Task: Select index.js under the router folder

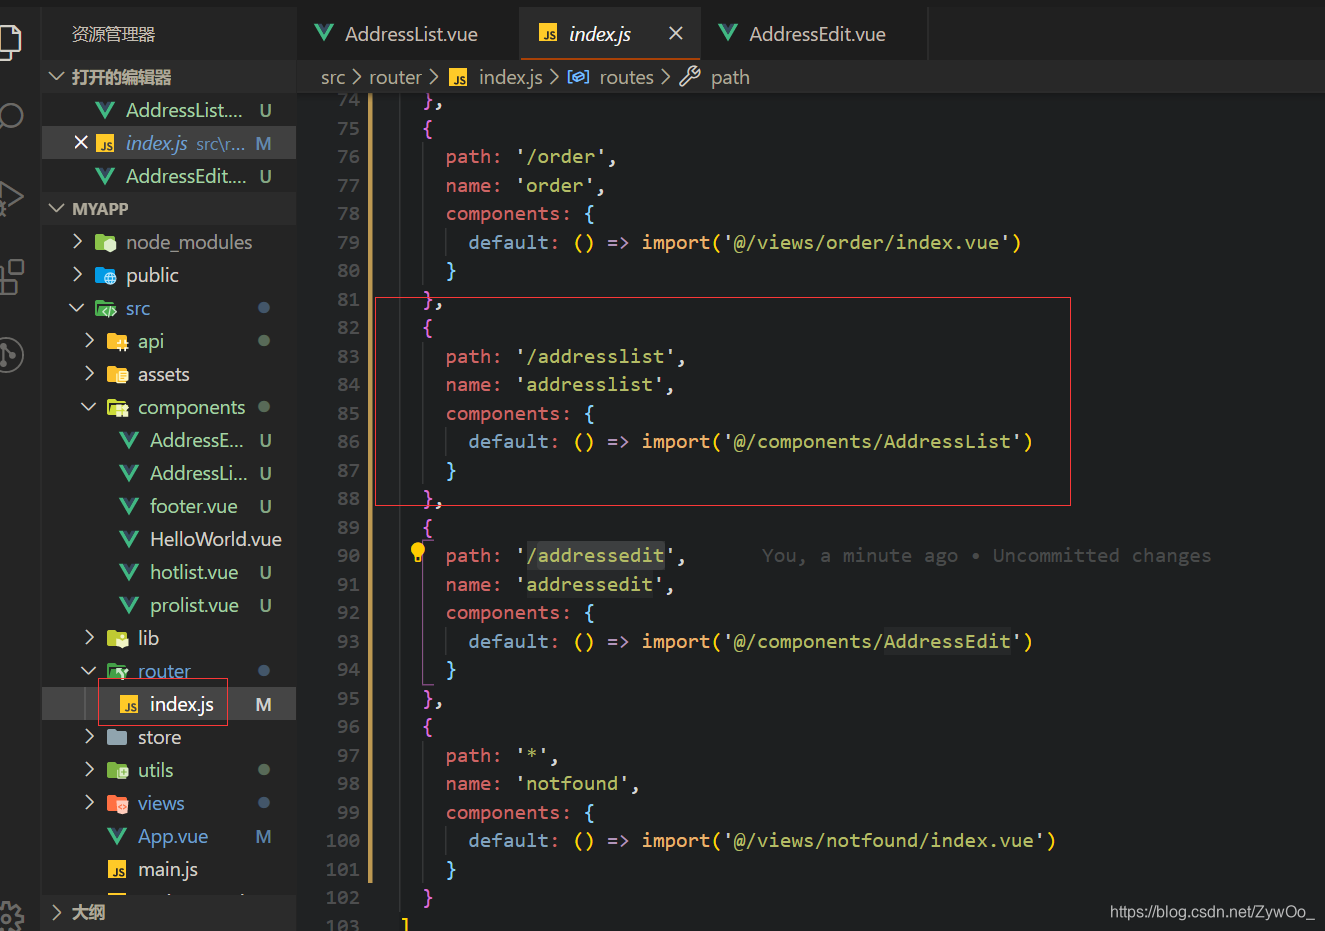Action: 169,704
